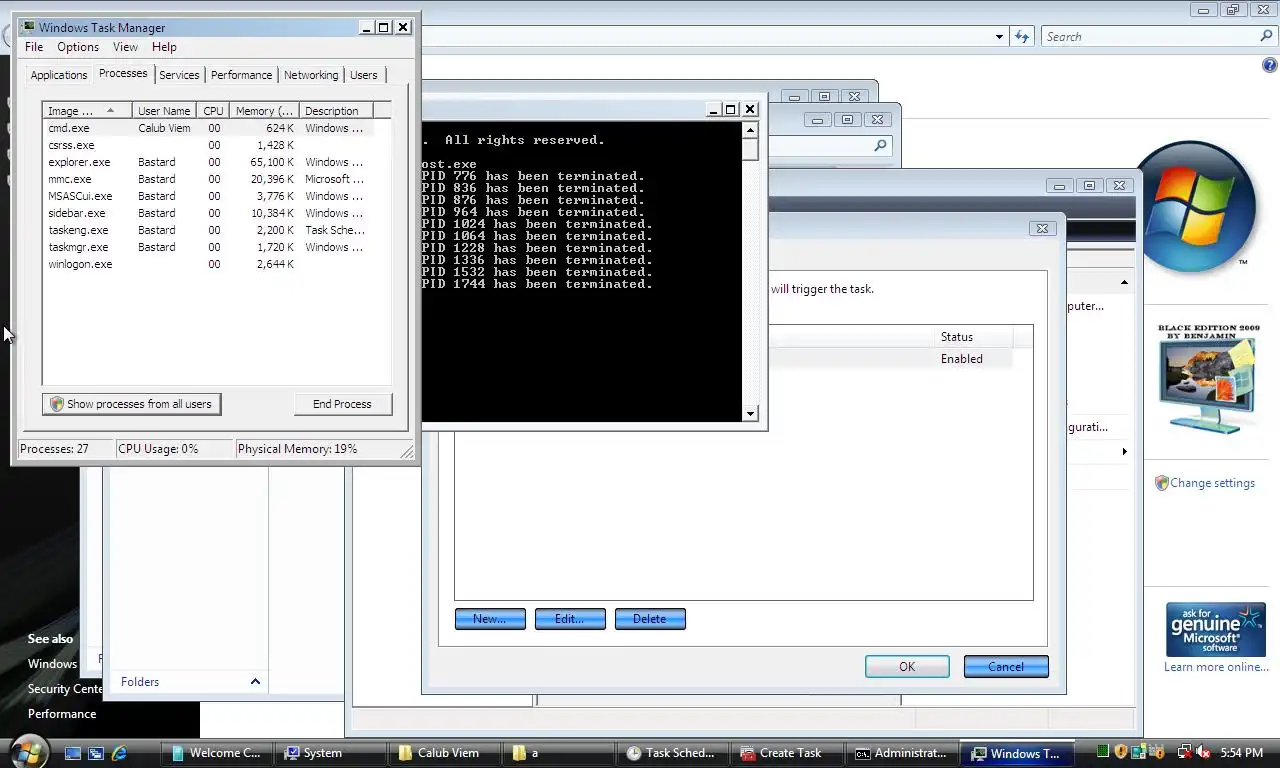
Task: Click the refresh arrows button beside address bar
Action: [1021, 37]
